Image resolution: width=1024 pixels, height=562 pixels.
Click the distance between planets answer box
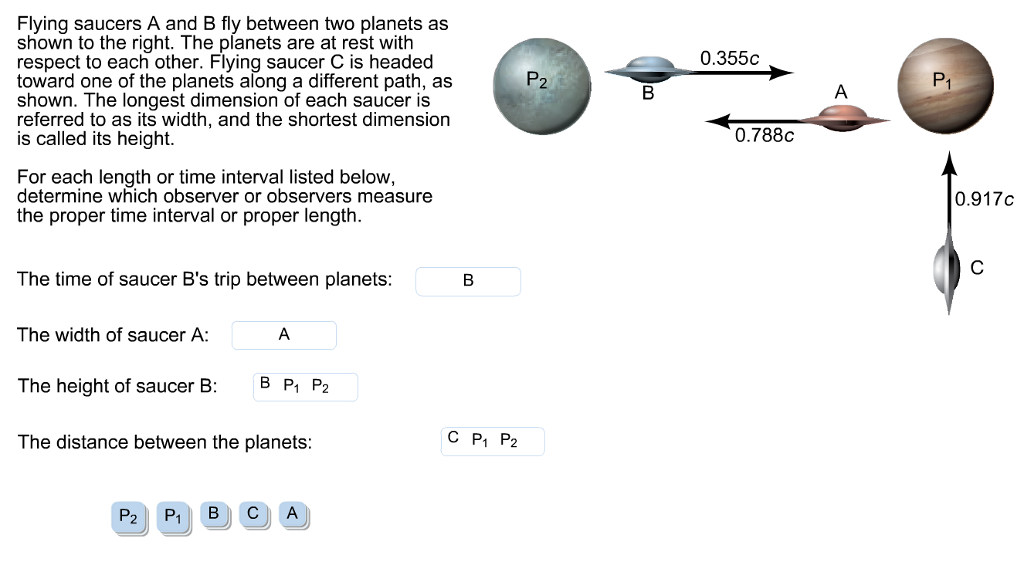point(493,441)
